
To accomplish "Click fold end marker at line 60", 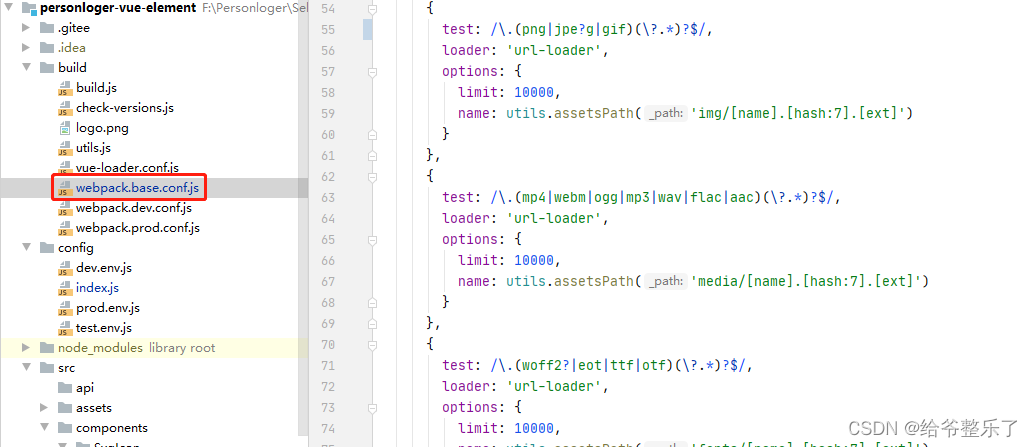I will (373, 134).
